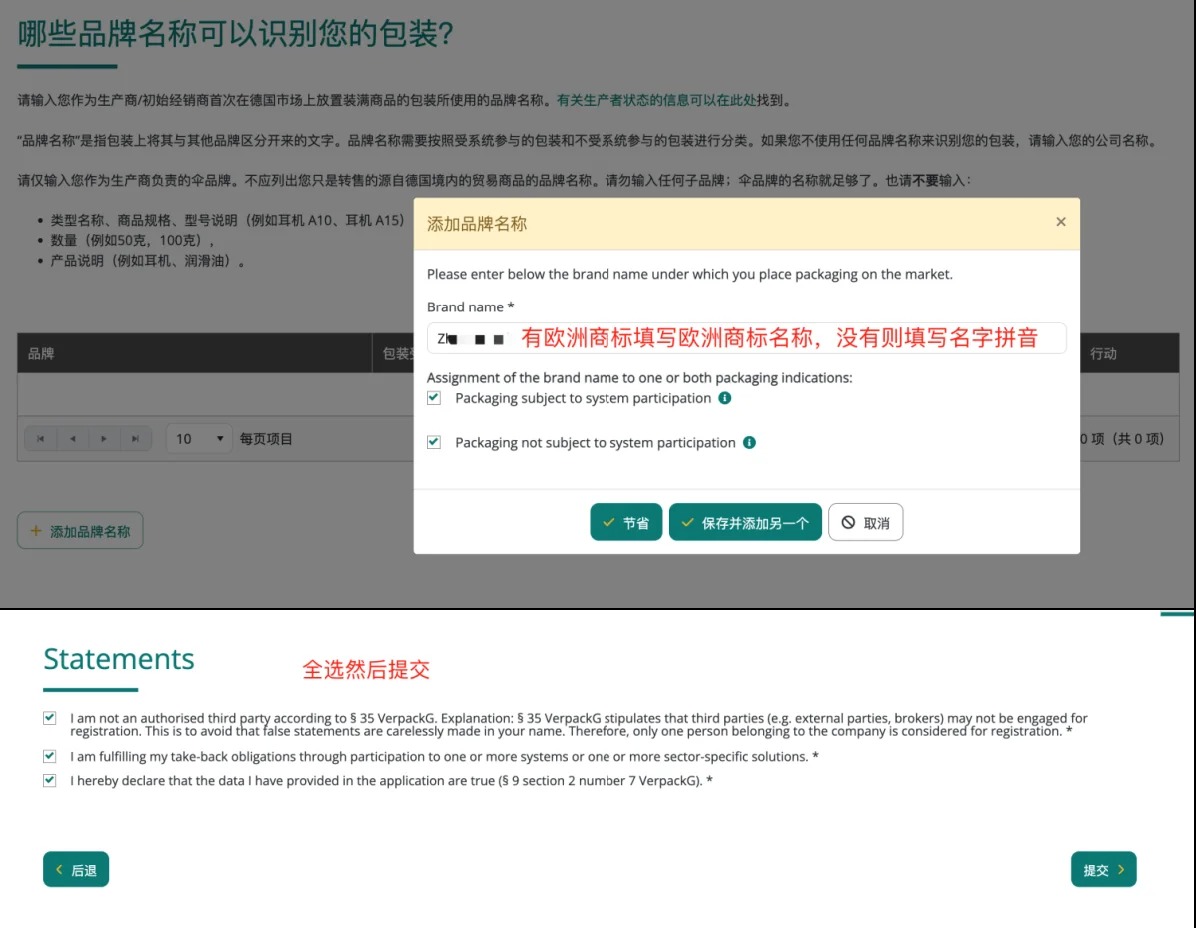The height and width of the screenshot is (928, 1196).
Task: Toggle the take-back obligations statement checkbox
Action: (x=50, y=756)
